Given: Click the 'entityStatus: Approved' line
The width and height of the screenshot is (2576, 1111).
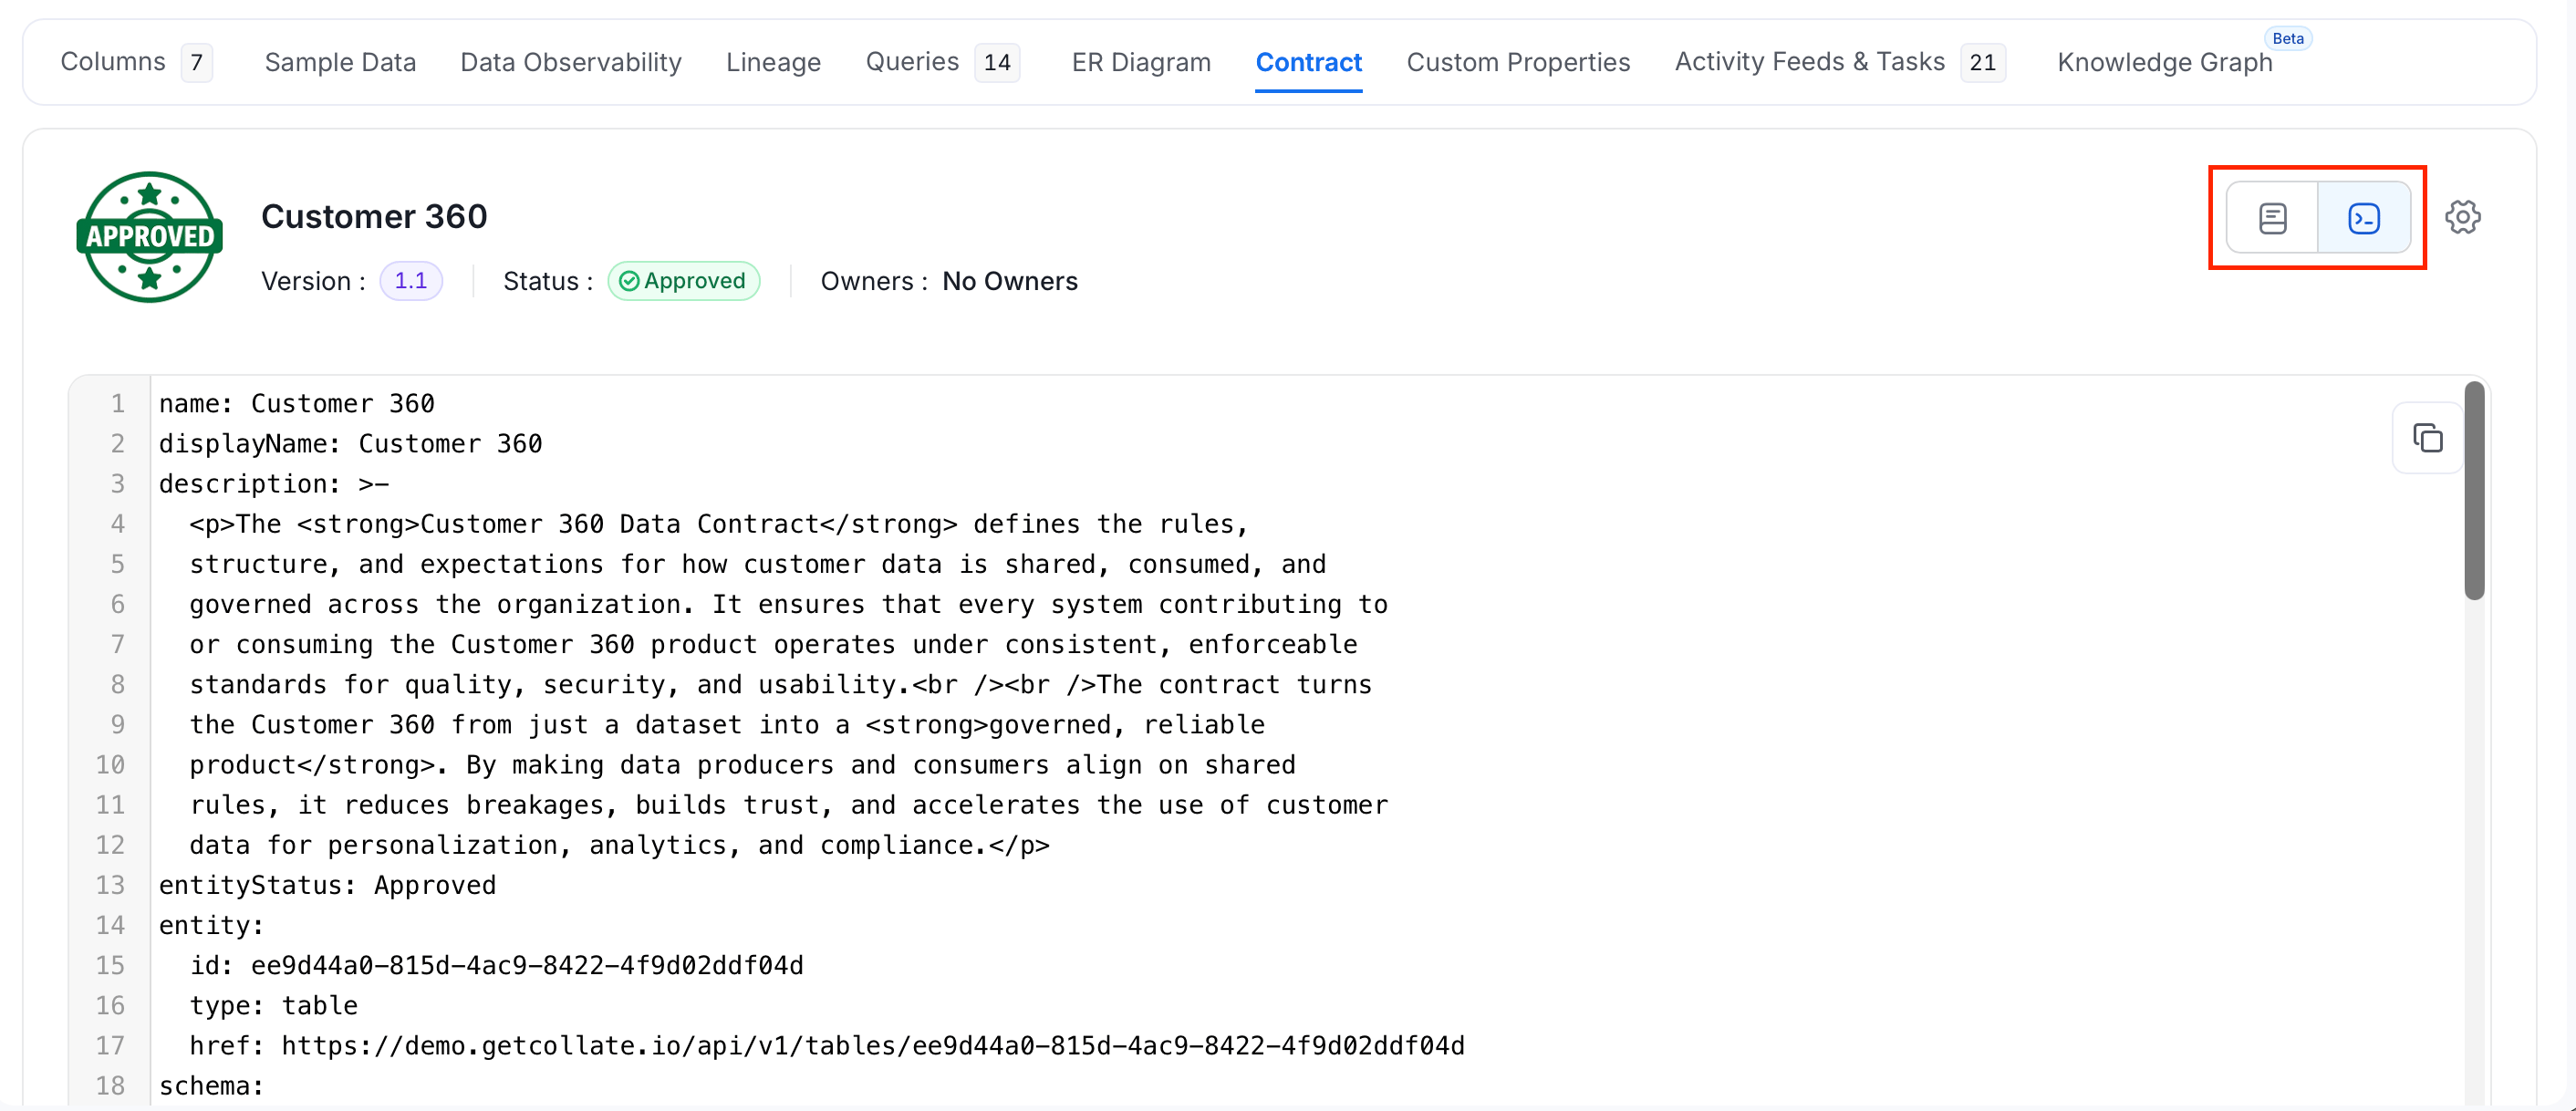Looking at the screenshot, I should pos(327,885).
